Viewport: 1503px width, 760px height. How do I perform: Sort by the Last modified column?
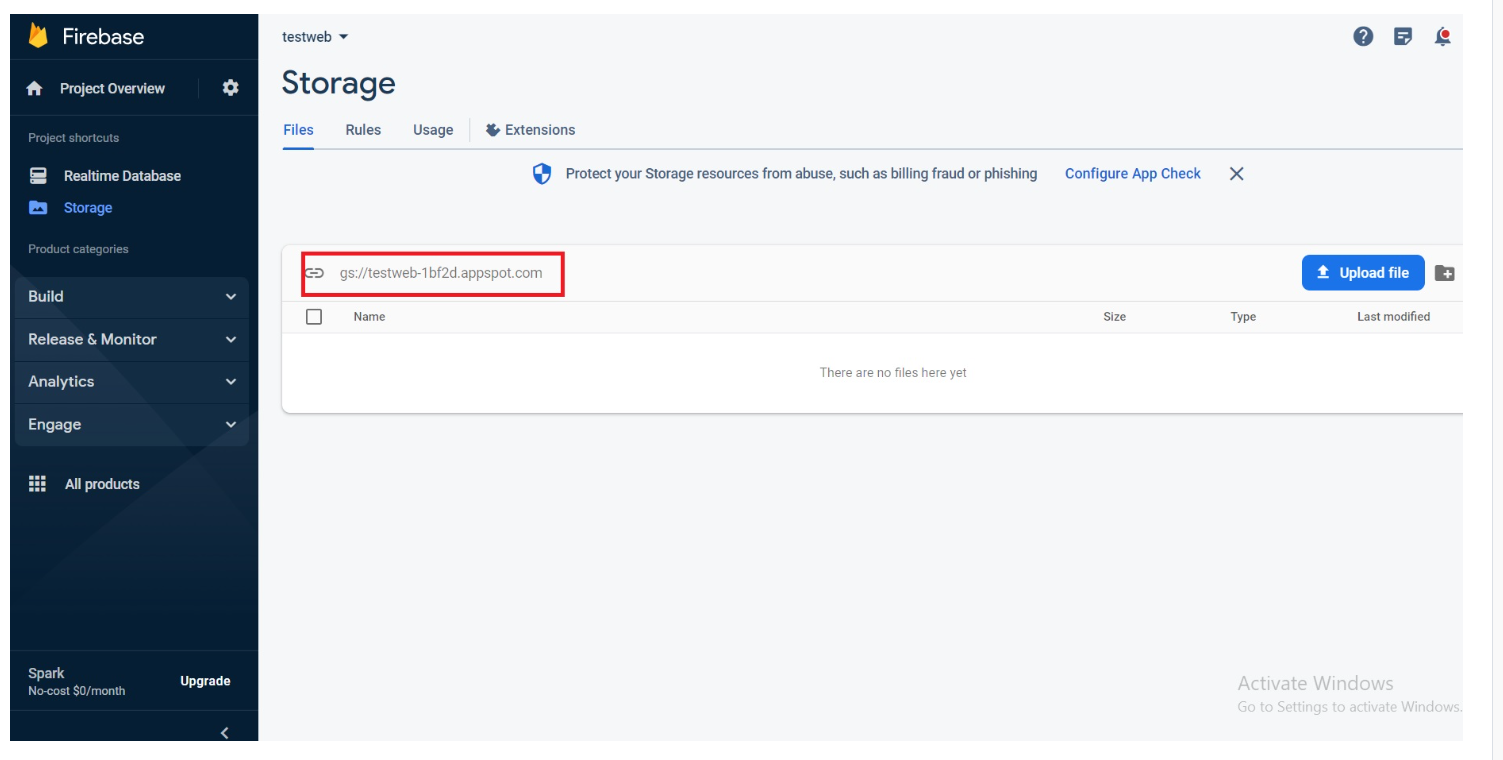(1393, 317)
